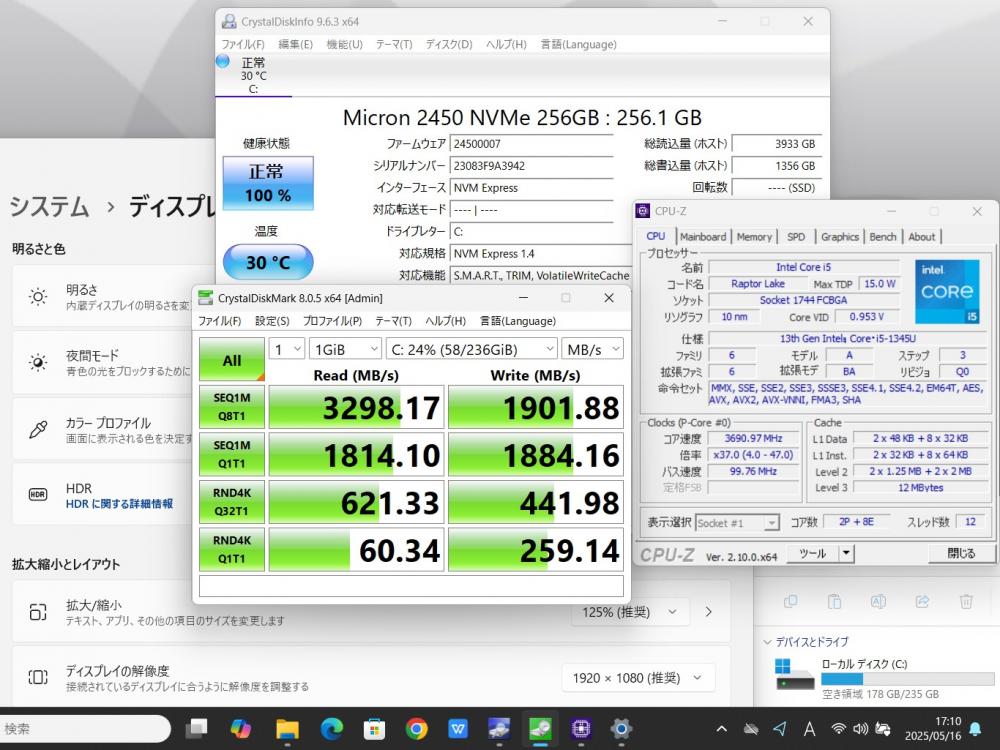Viewport: 1000px width, 750px height.
Task: Switch to CrystalDiskInfo taskbar icon
Action: click(499, 728)
